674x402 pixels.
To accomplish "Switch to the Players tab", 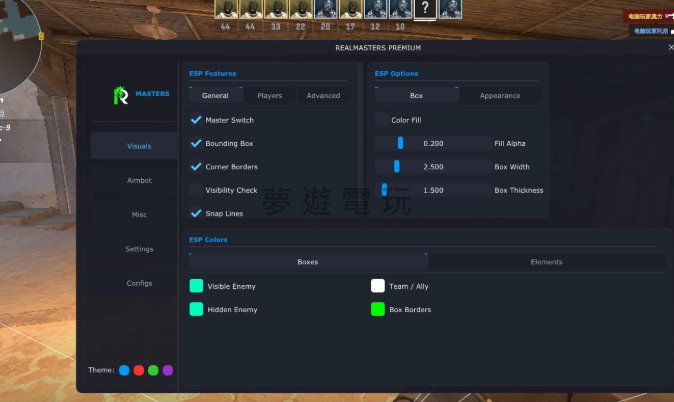I will (x=269, y=96).
